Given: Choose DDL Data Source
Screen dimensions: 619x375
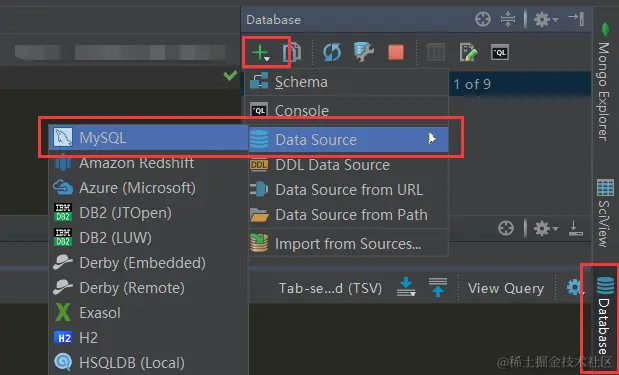Looking at the screenshot, I should (x=348, y=165).
